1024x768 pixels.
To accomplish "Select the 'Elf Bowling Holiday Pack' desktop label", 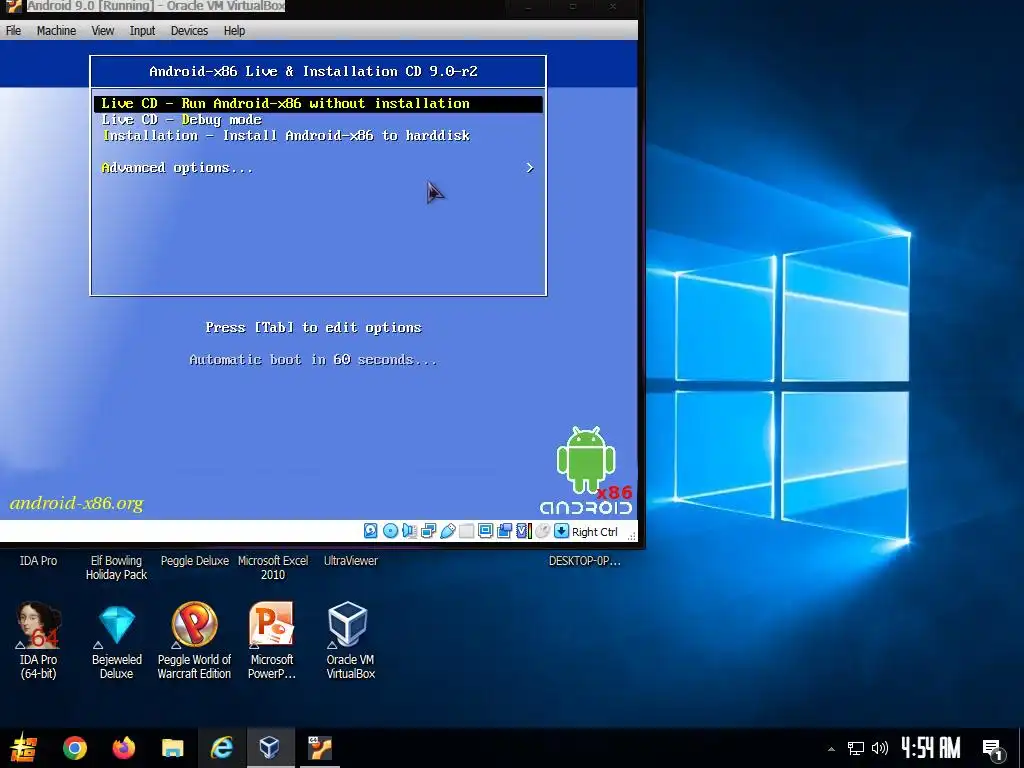I will pos(116,568).
